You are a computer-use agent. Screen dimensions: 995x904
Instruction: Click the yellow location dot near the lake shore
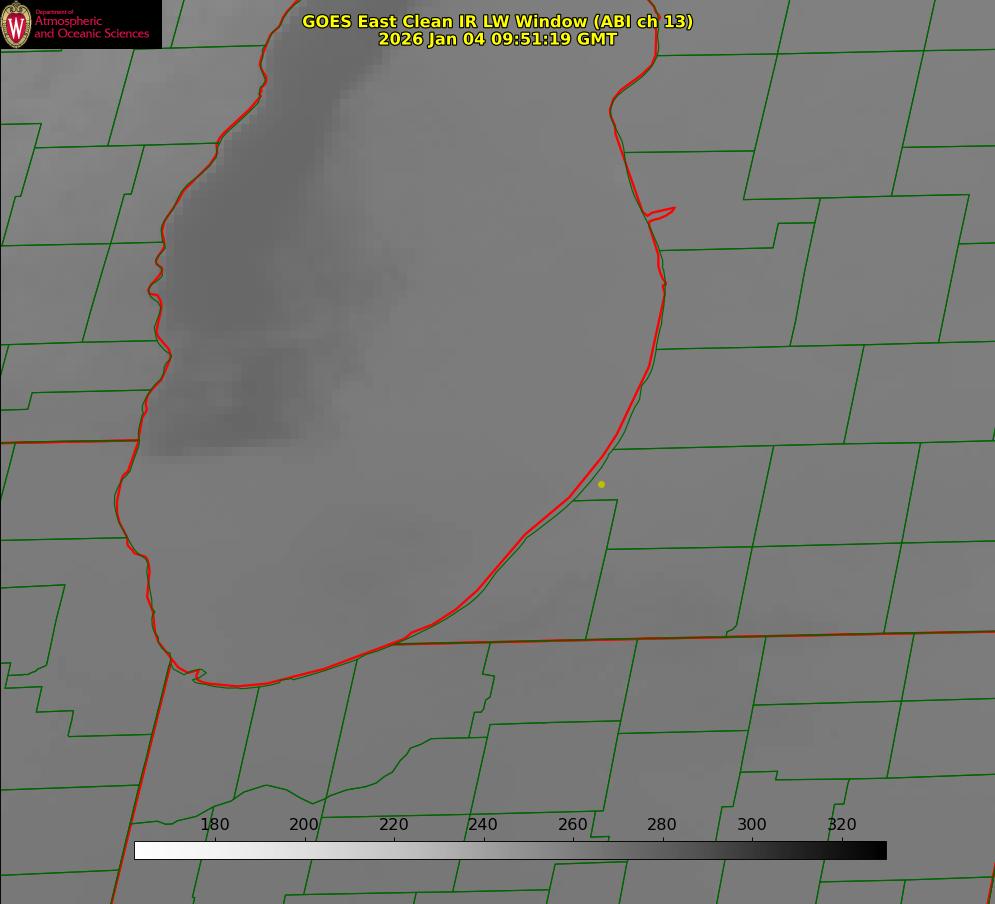pyautogui.click(x=602, y=484)
